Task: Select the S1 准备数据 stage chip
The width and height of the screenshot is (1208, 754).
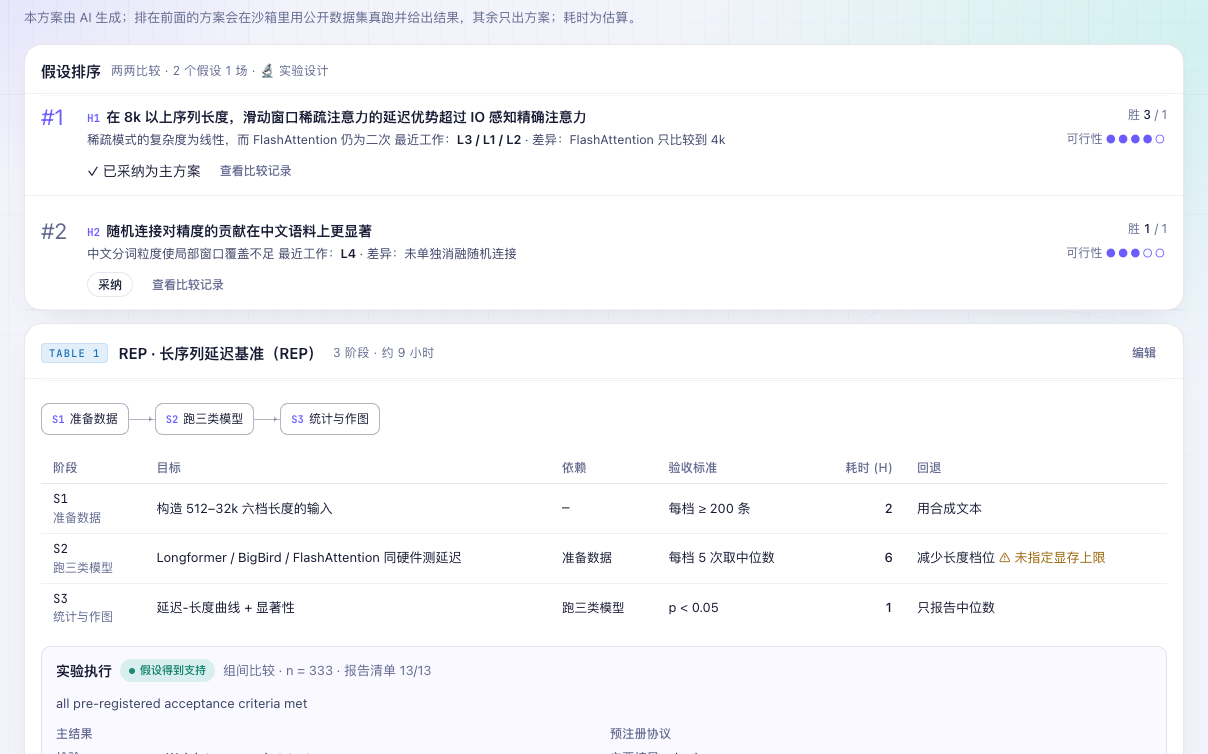Action: (85, 419)
